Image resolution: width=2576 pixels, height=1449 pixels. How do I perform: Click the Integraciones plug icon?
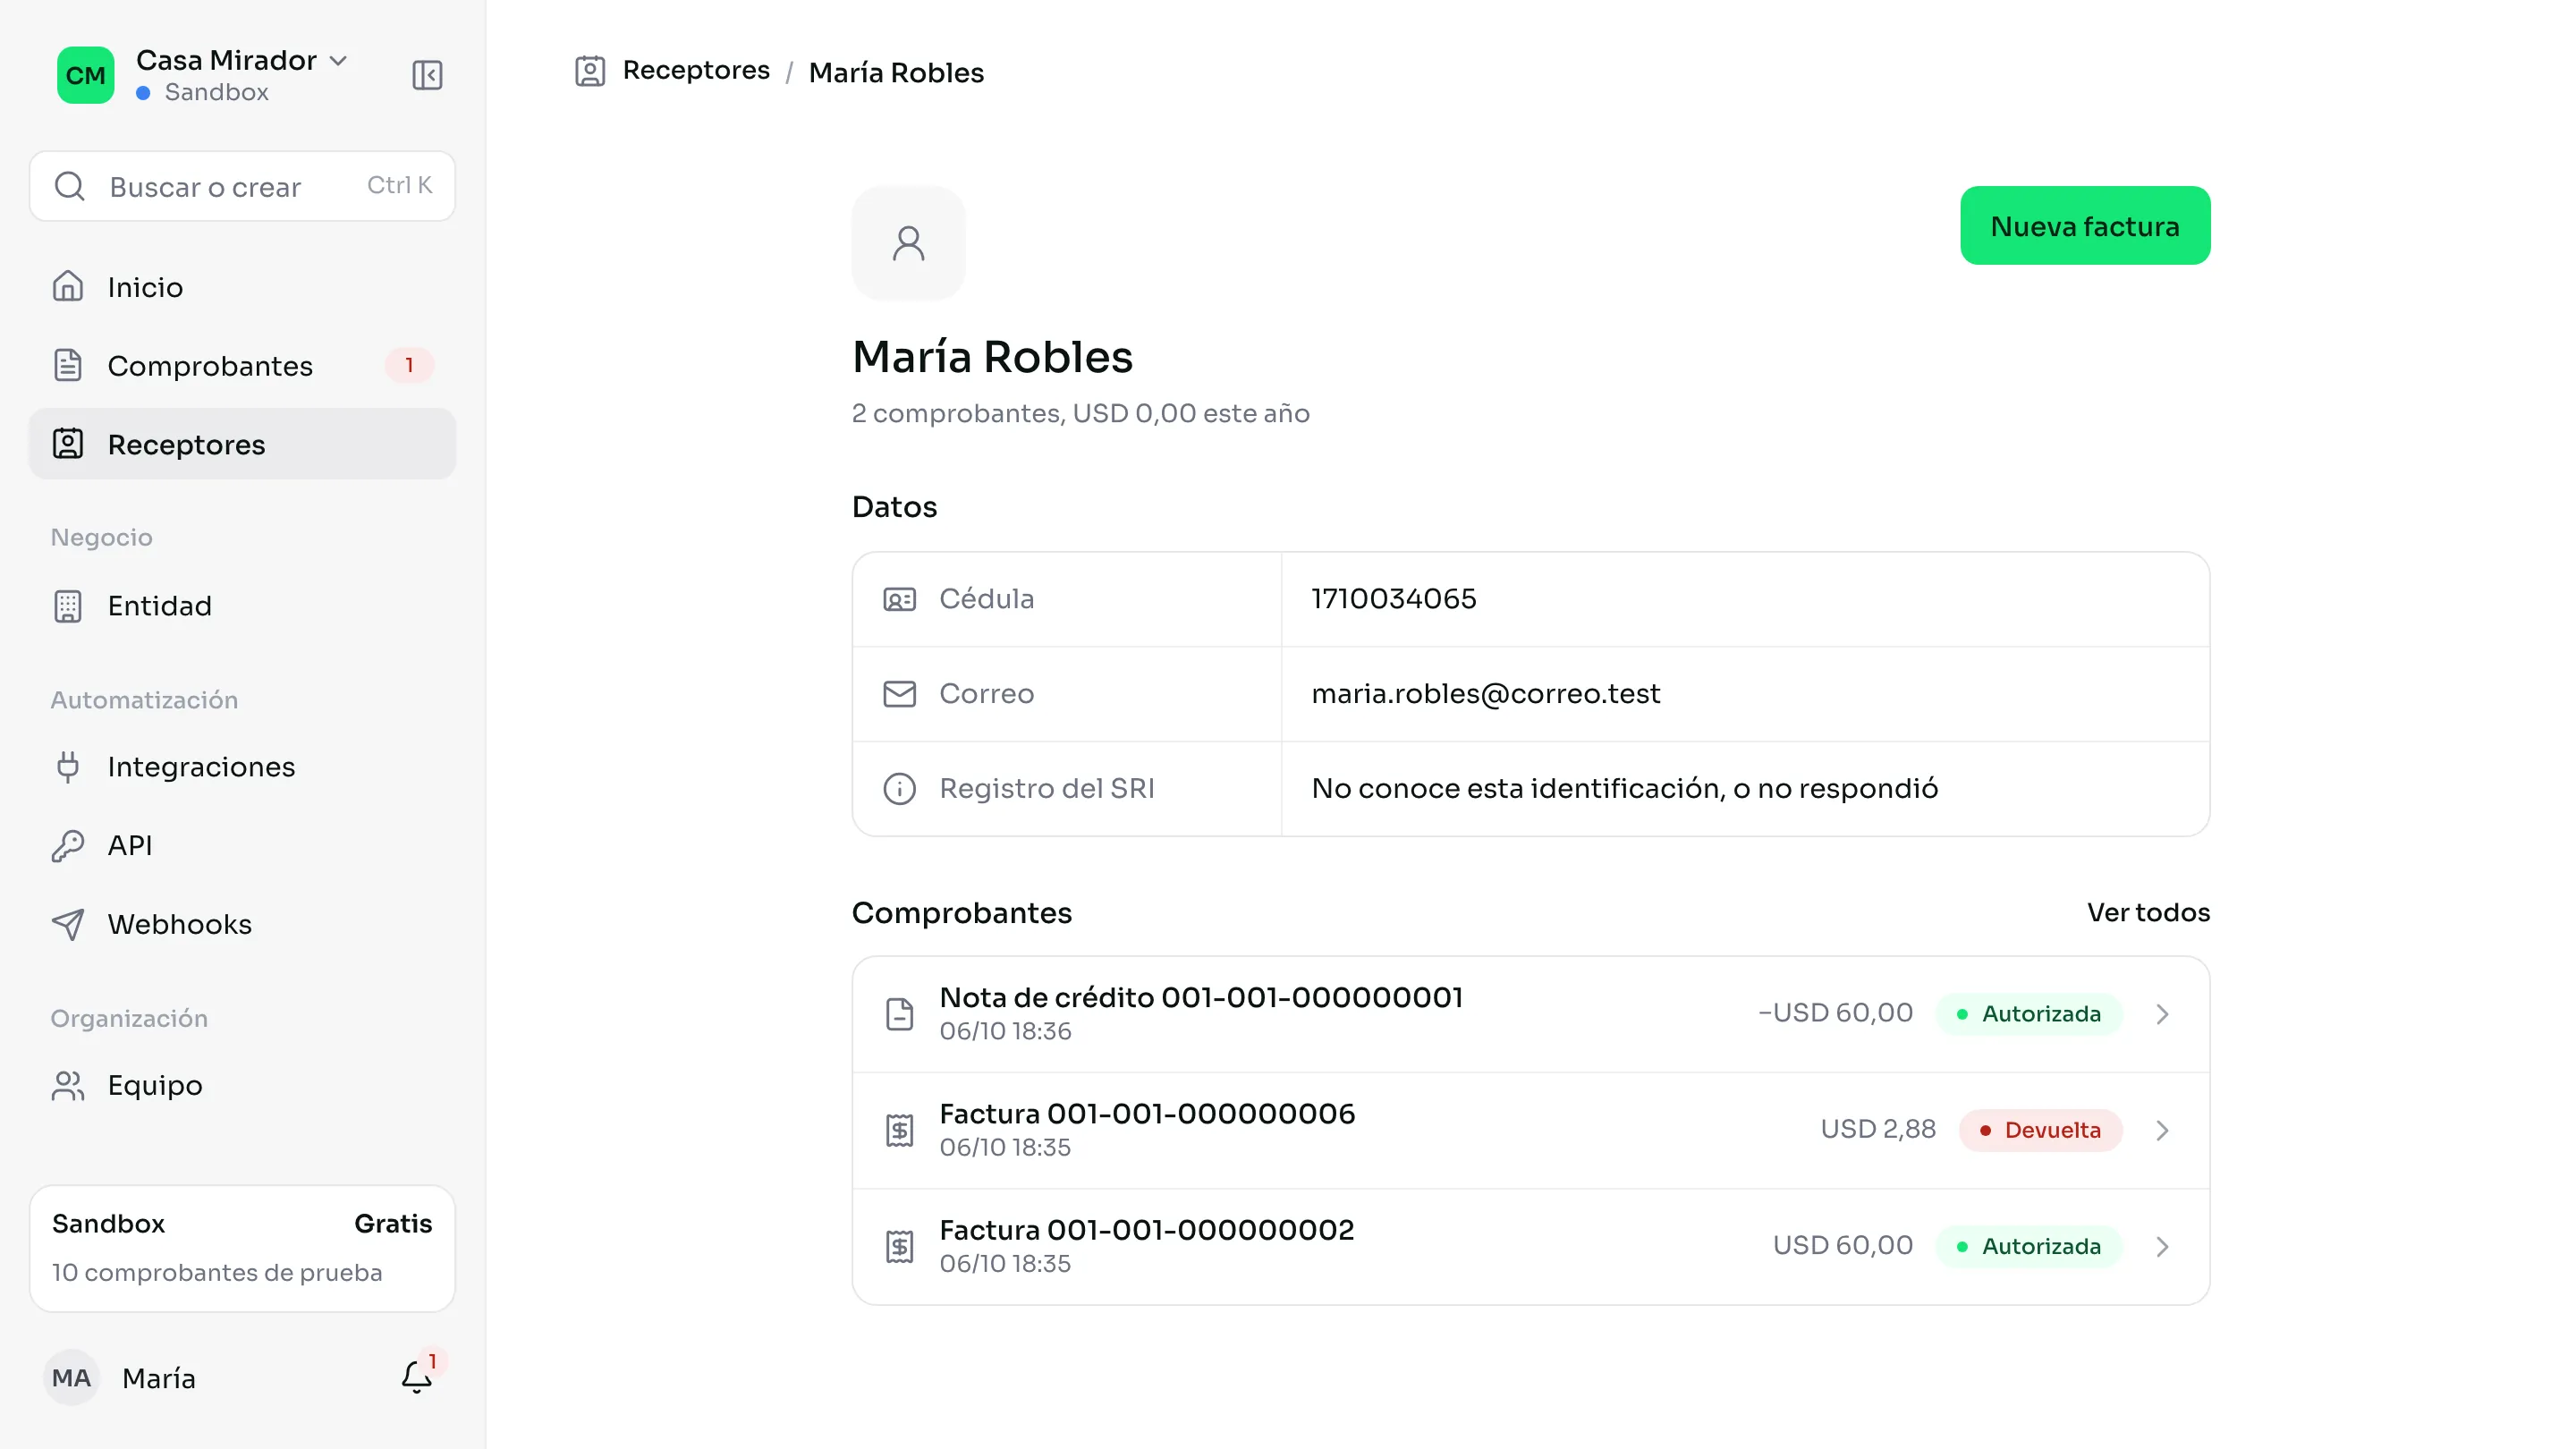[x=68, y=767]
